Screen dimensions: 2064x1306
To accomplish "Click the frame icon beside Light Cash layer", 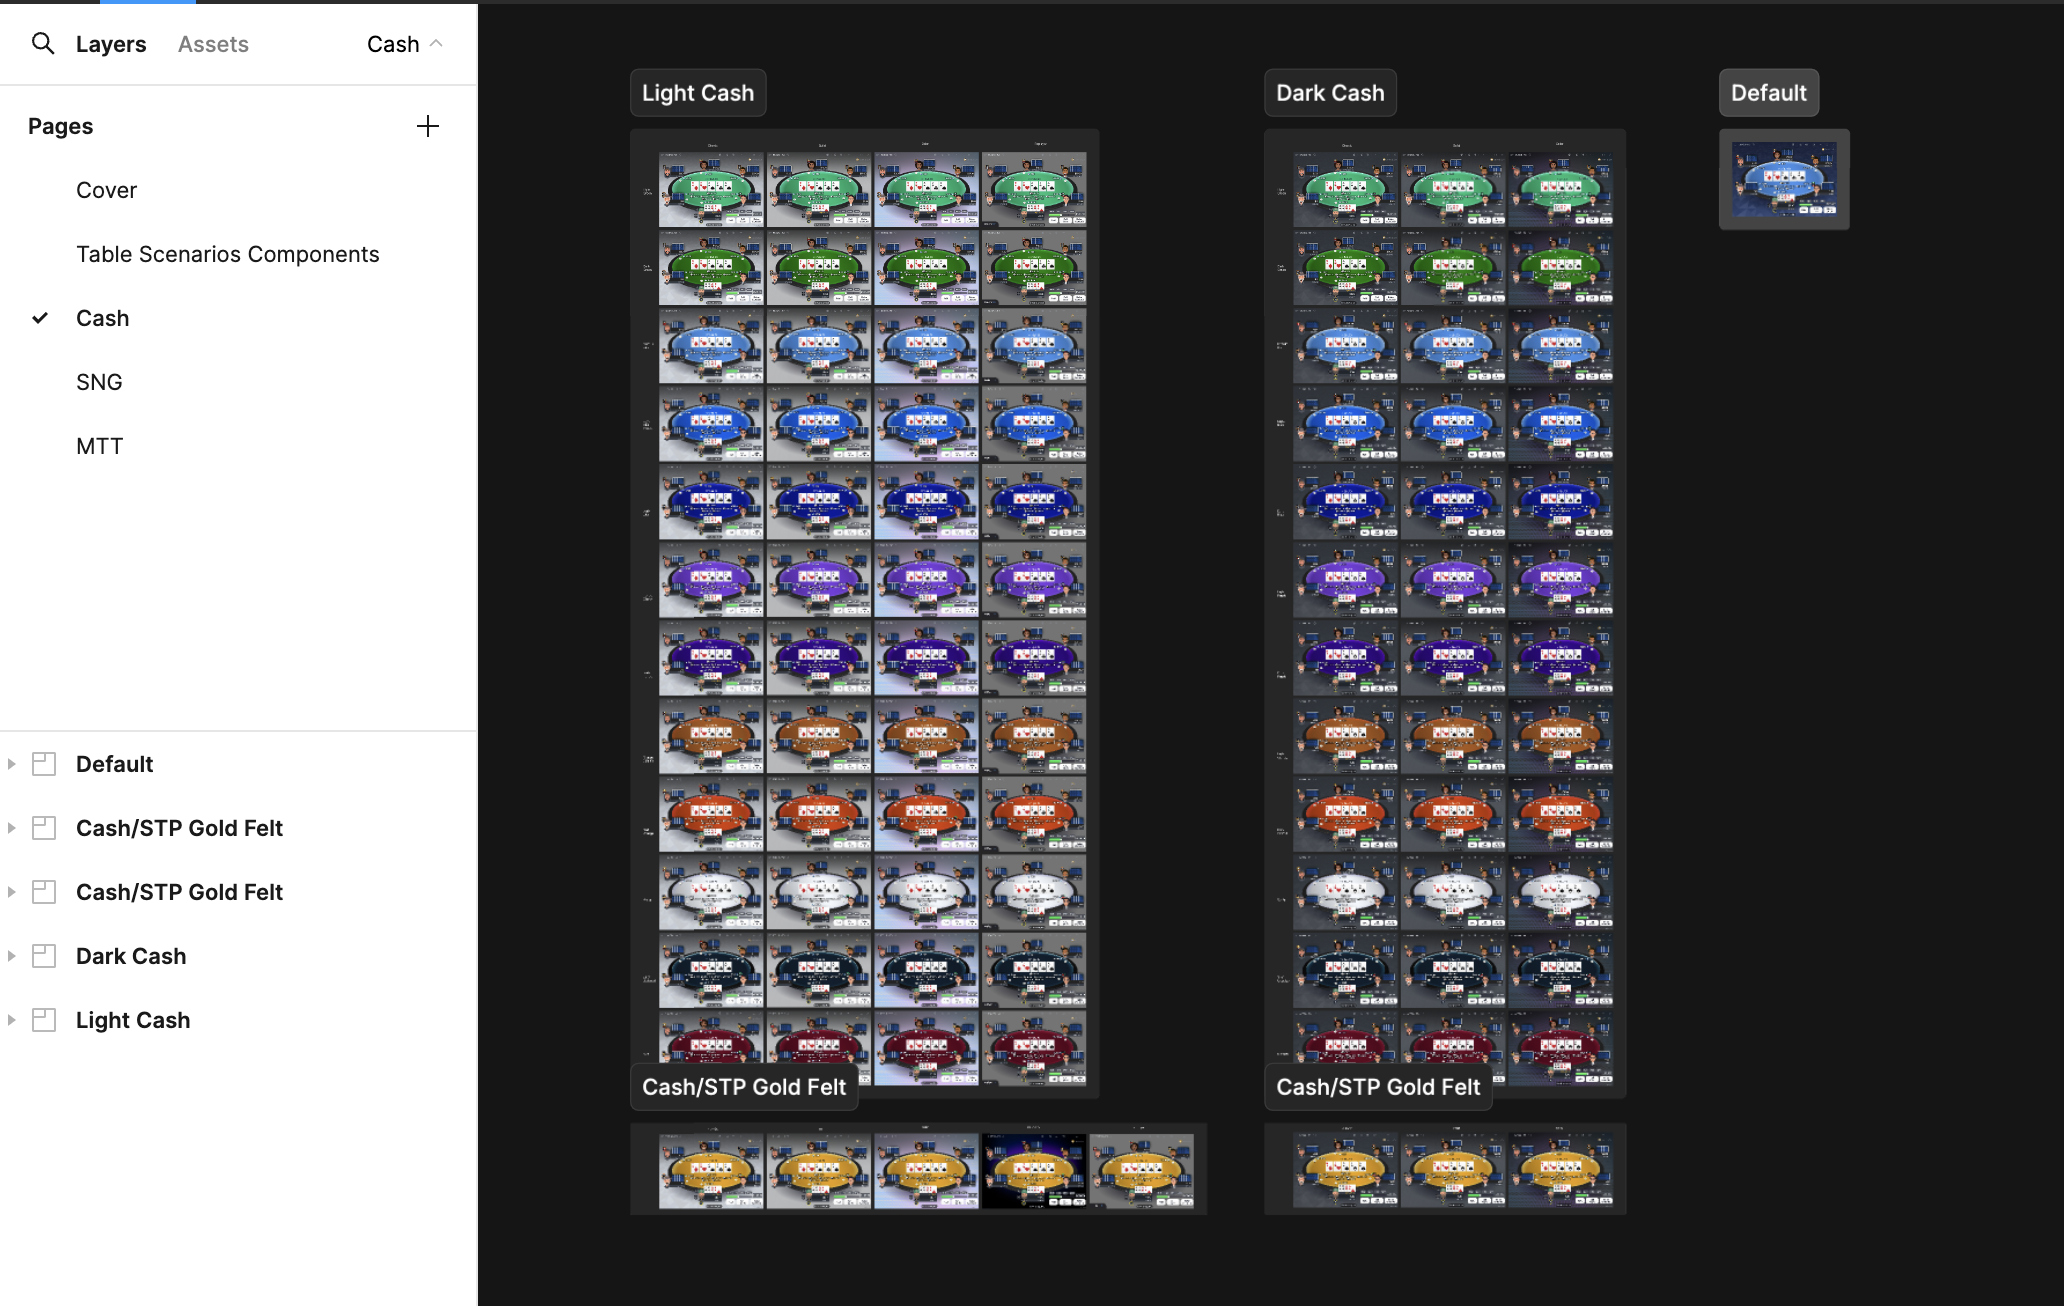I will click(44, 1020).
